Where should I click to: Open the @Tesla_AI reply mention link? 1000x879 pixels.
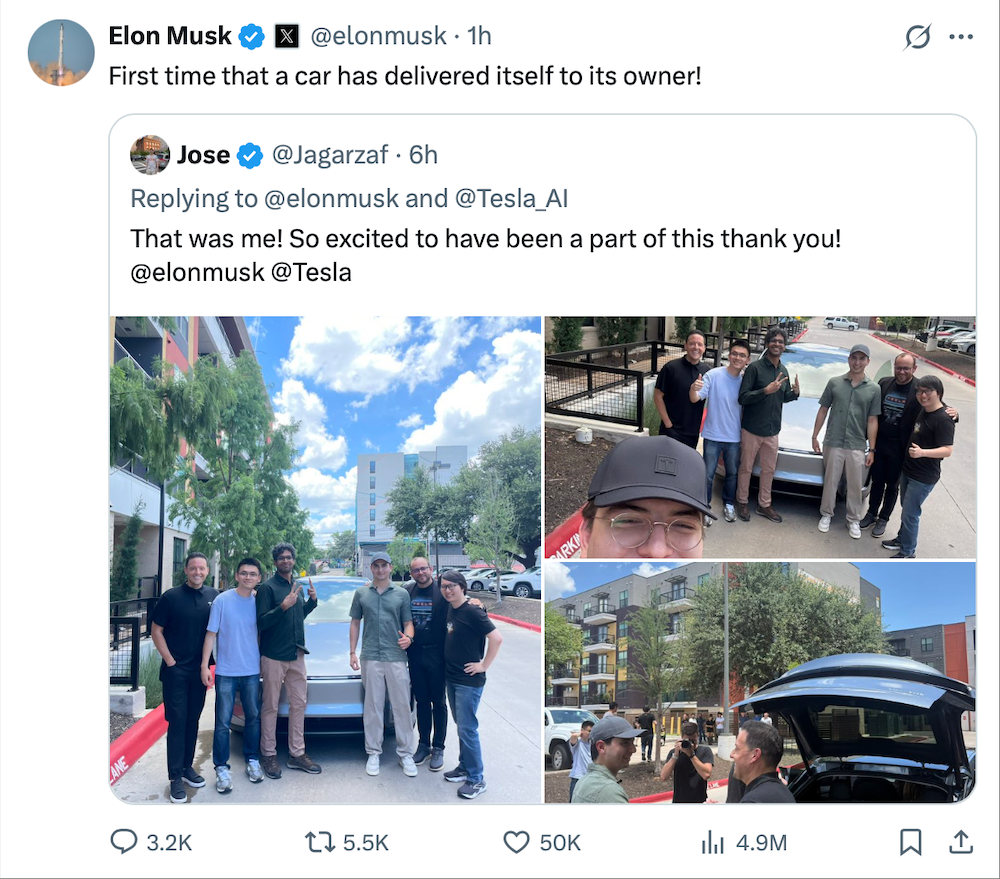(x=511, y=198)
